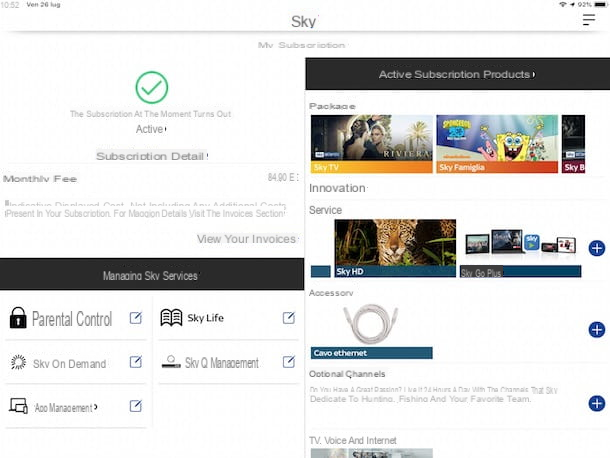Open Sky On Demand edit icon

coord(135,362)
